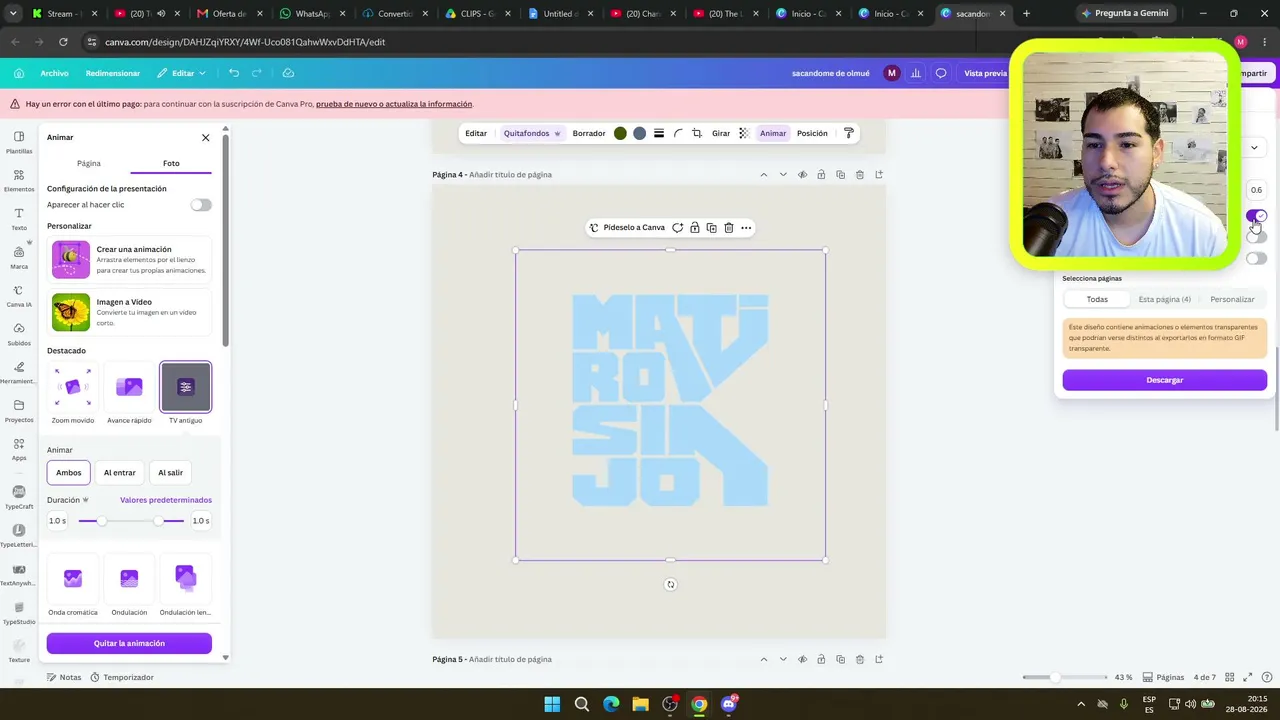Select 'Al salir' animation timing

coord(171,473)
